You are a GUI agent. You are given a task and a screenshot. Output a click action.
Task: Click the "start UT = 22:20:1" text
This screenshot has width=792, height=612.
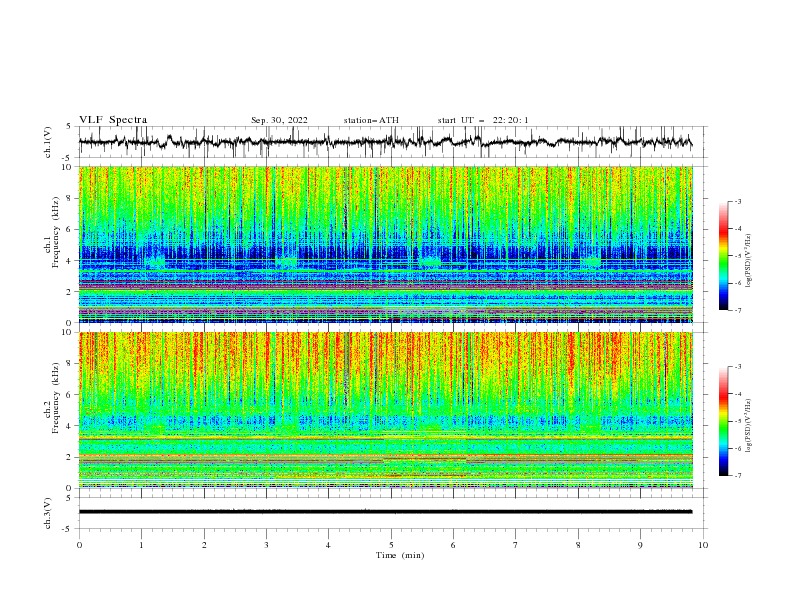[483, 120]
